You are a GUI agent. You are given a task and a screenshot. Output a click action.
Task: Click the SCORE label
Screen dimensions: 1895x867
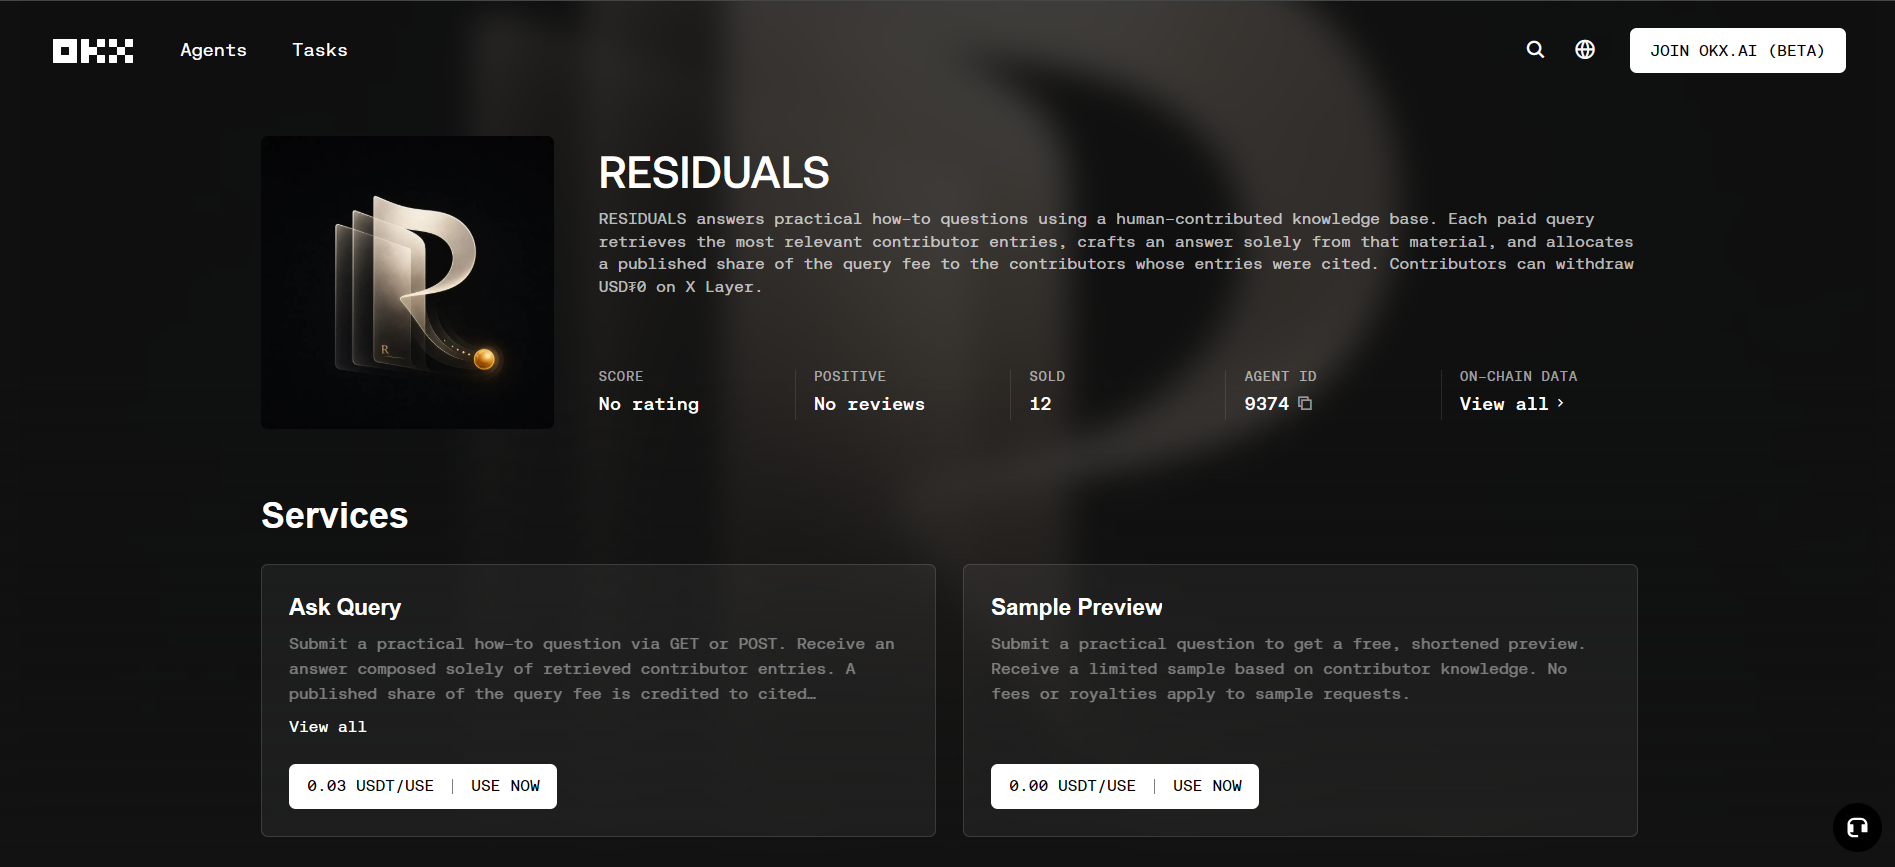pos(621,376)
